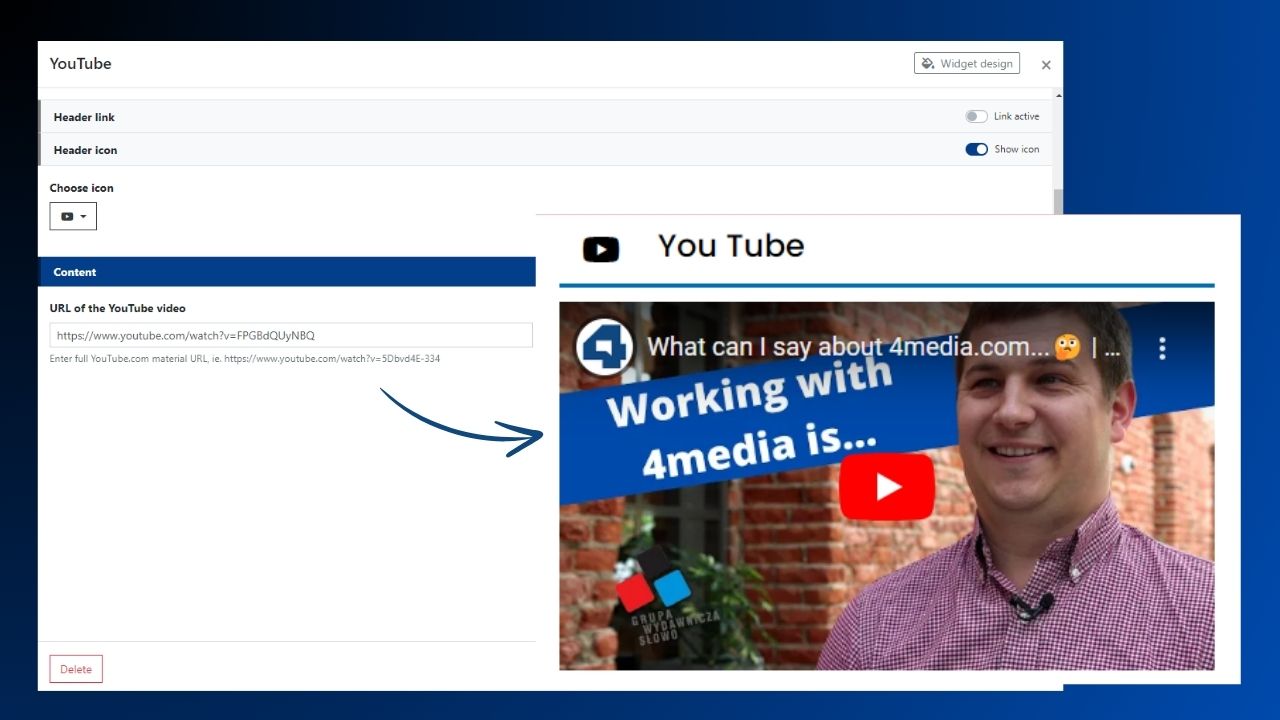Click the 'Enter full YouTube.com material URL' hint
The height and width of the screenshot is (720, 1280).
tap(245, 358)
